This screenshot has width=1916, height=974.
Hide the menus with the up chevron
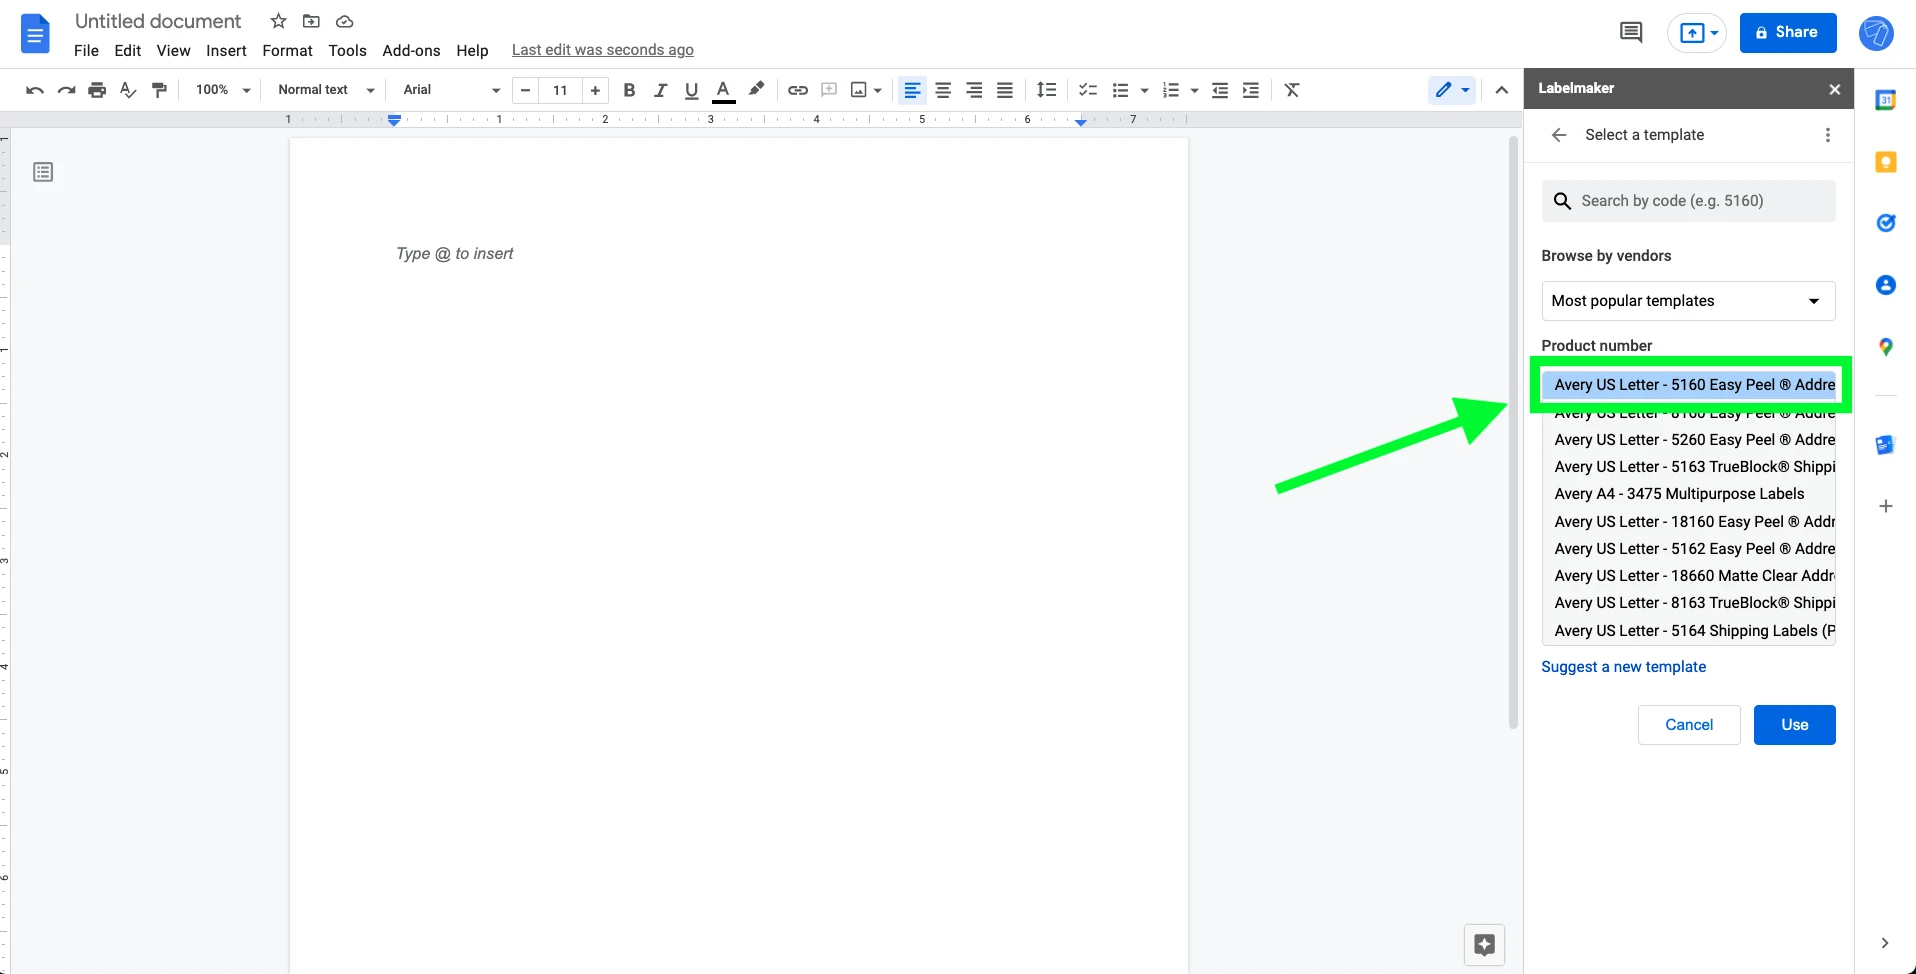1501,90
